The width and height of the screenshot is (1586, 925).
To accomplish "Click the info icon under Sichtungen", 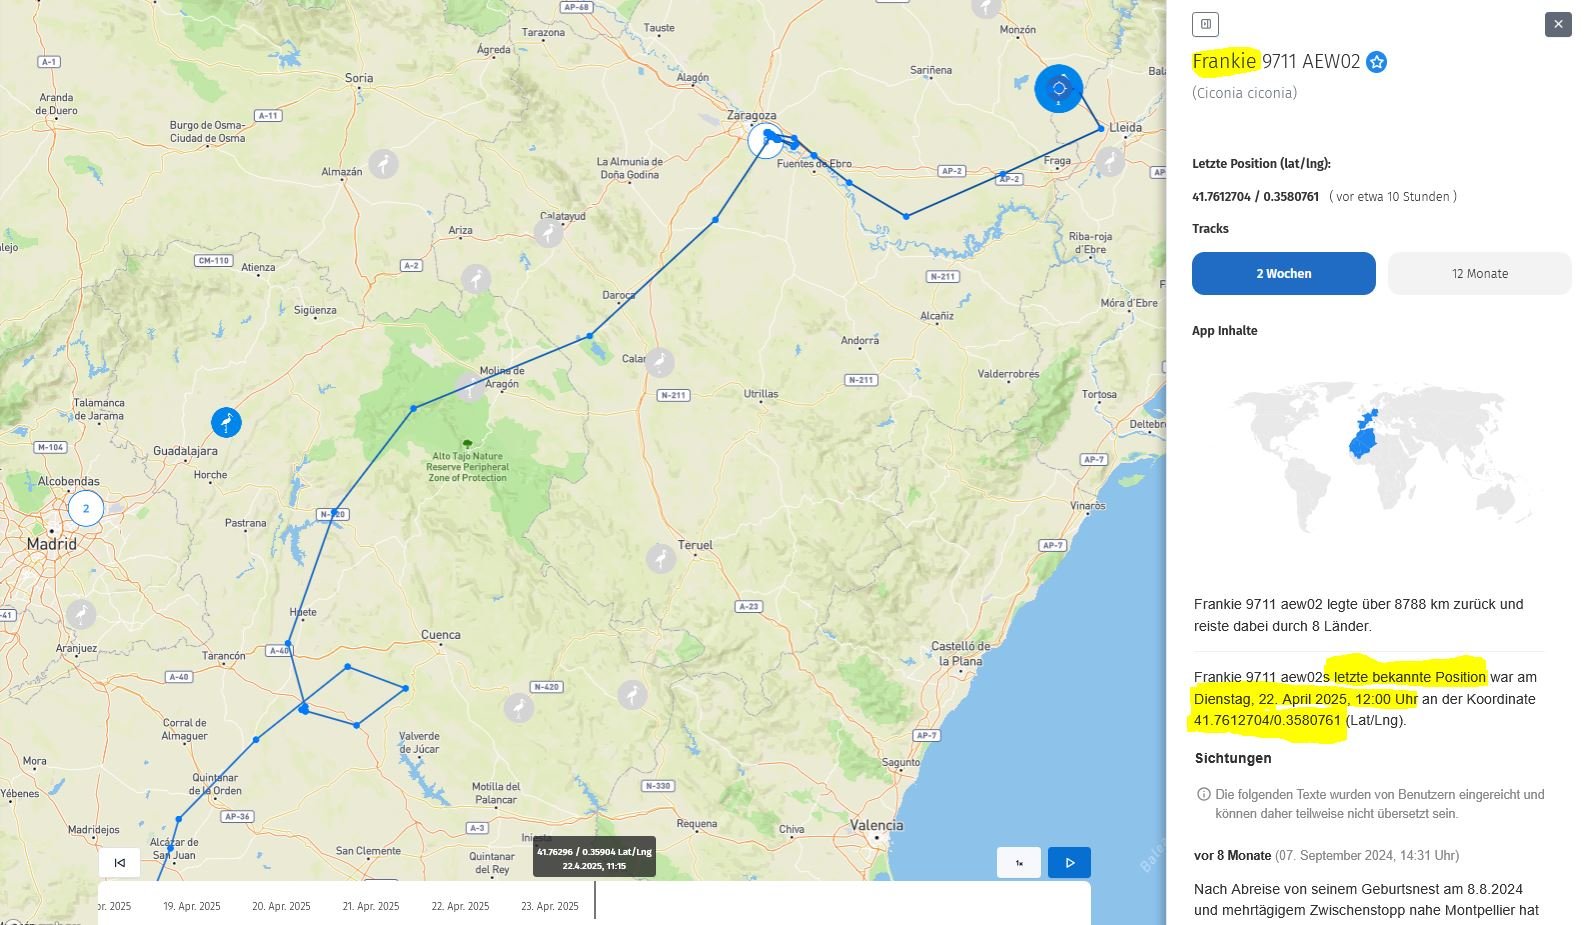I will [1203, 794].
